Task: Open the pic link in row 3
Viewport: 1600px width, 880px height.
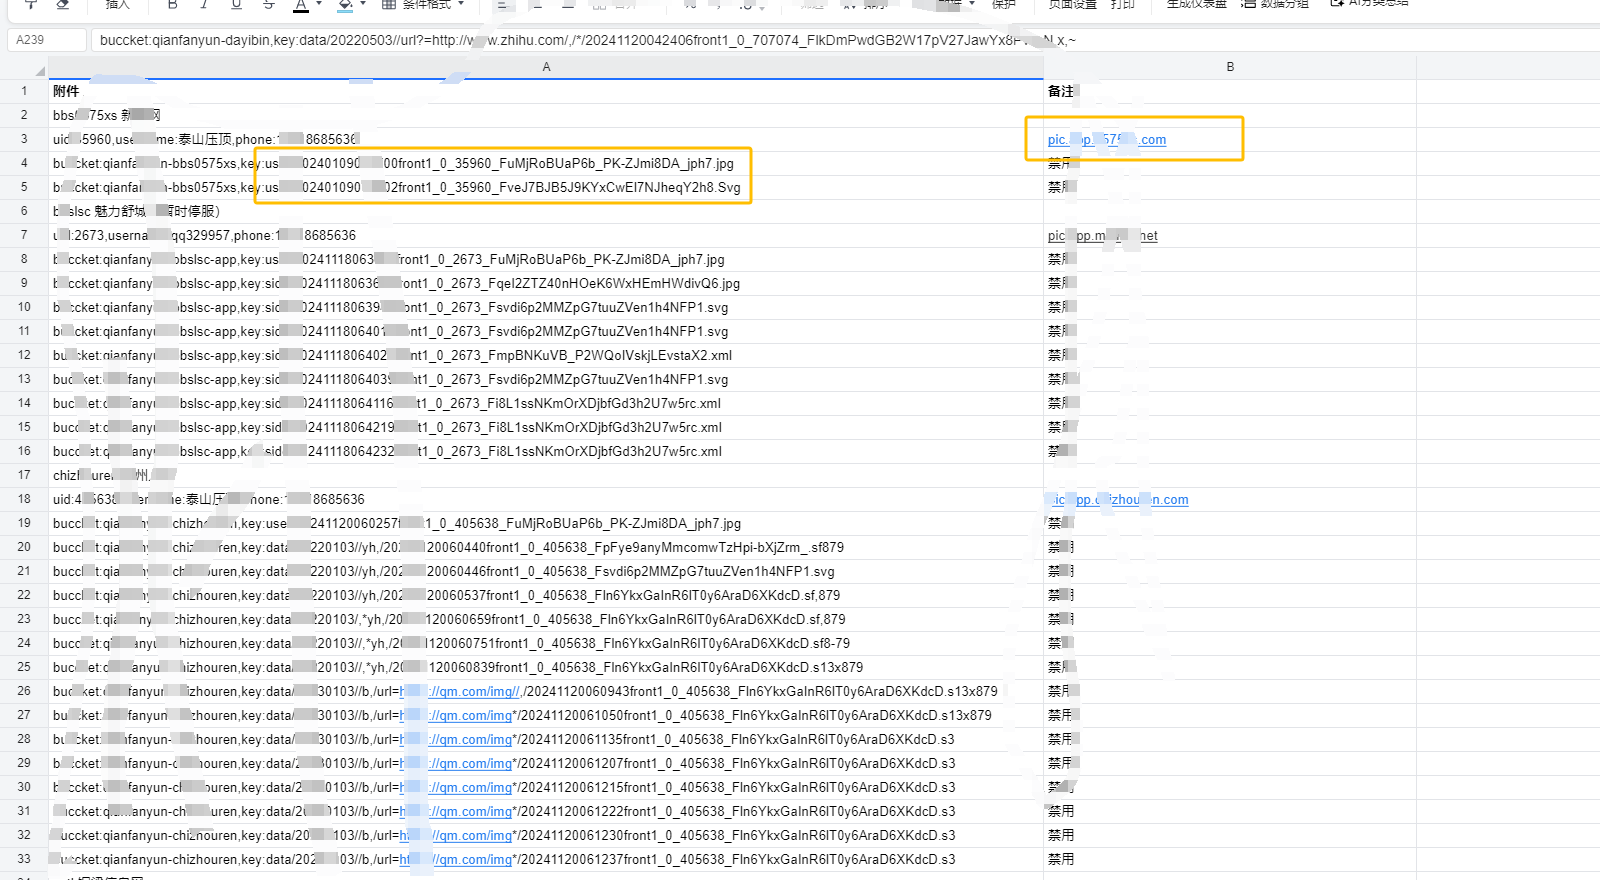Action: pos(1107,140)
